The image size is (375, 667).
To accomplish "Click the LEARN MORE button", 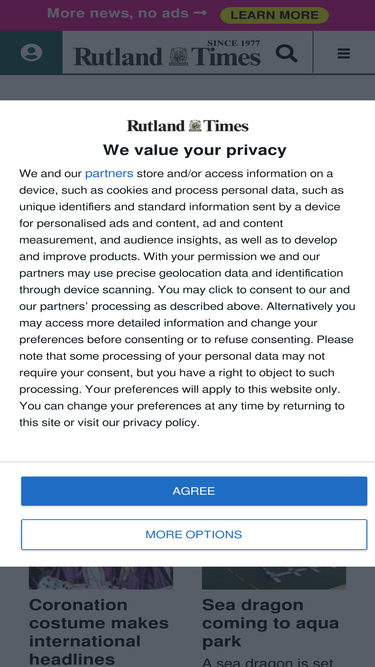I will click(x=274, y=15).
